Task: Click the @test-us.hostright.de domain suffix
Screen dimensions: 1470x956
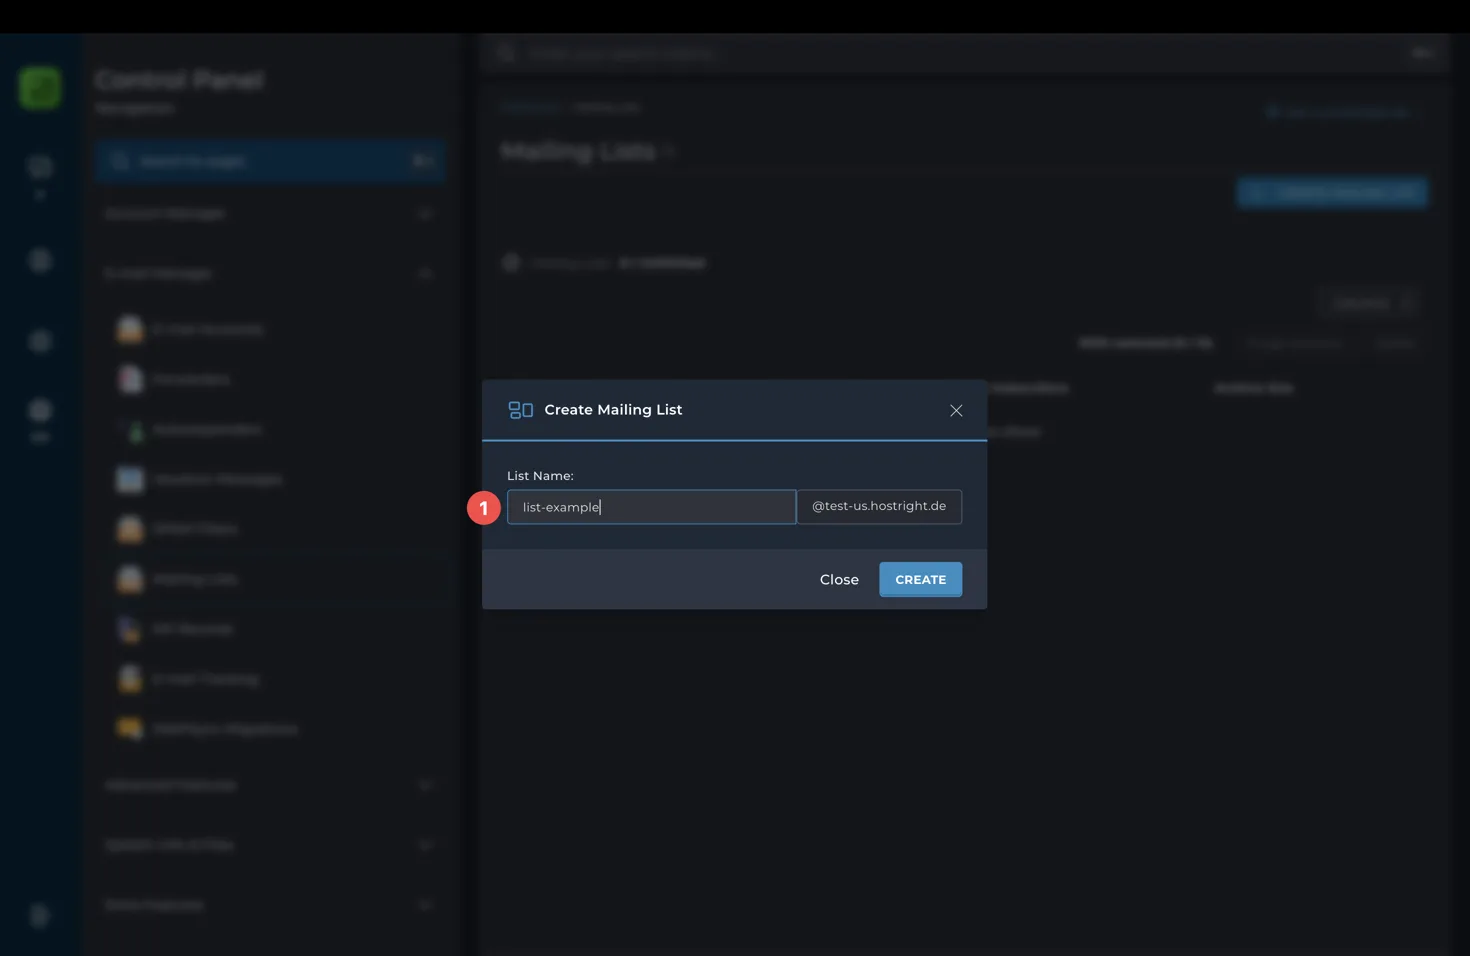Action: pyautogui.click(x=879, y=507)
